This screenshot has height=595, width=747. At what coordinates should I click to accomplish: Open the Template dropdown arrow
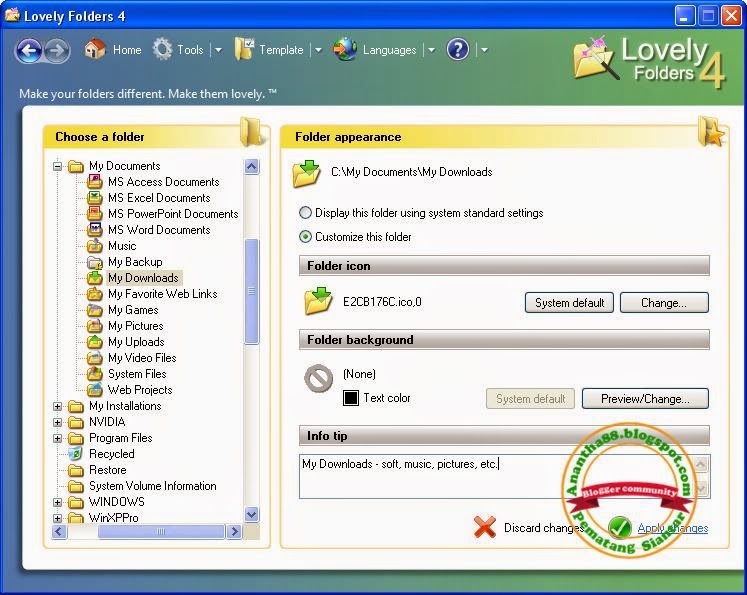point(318,50)
